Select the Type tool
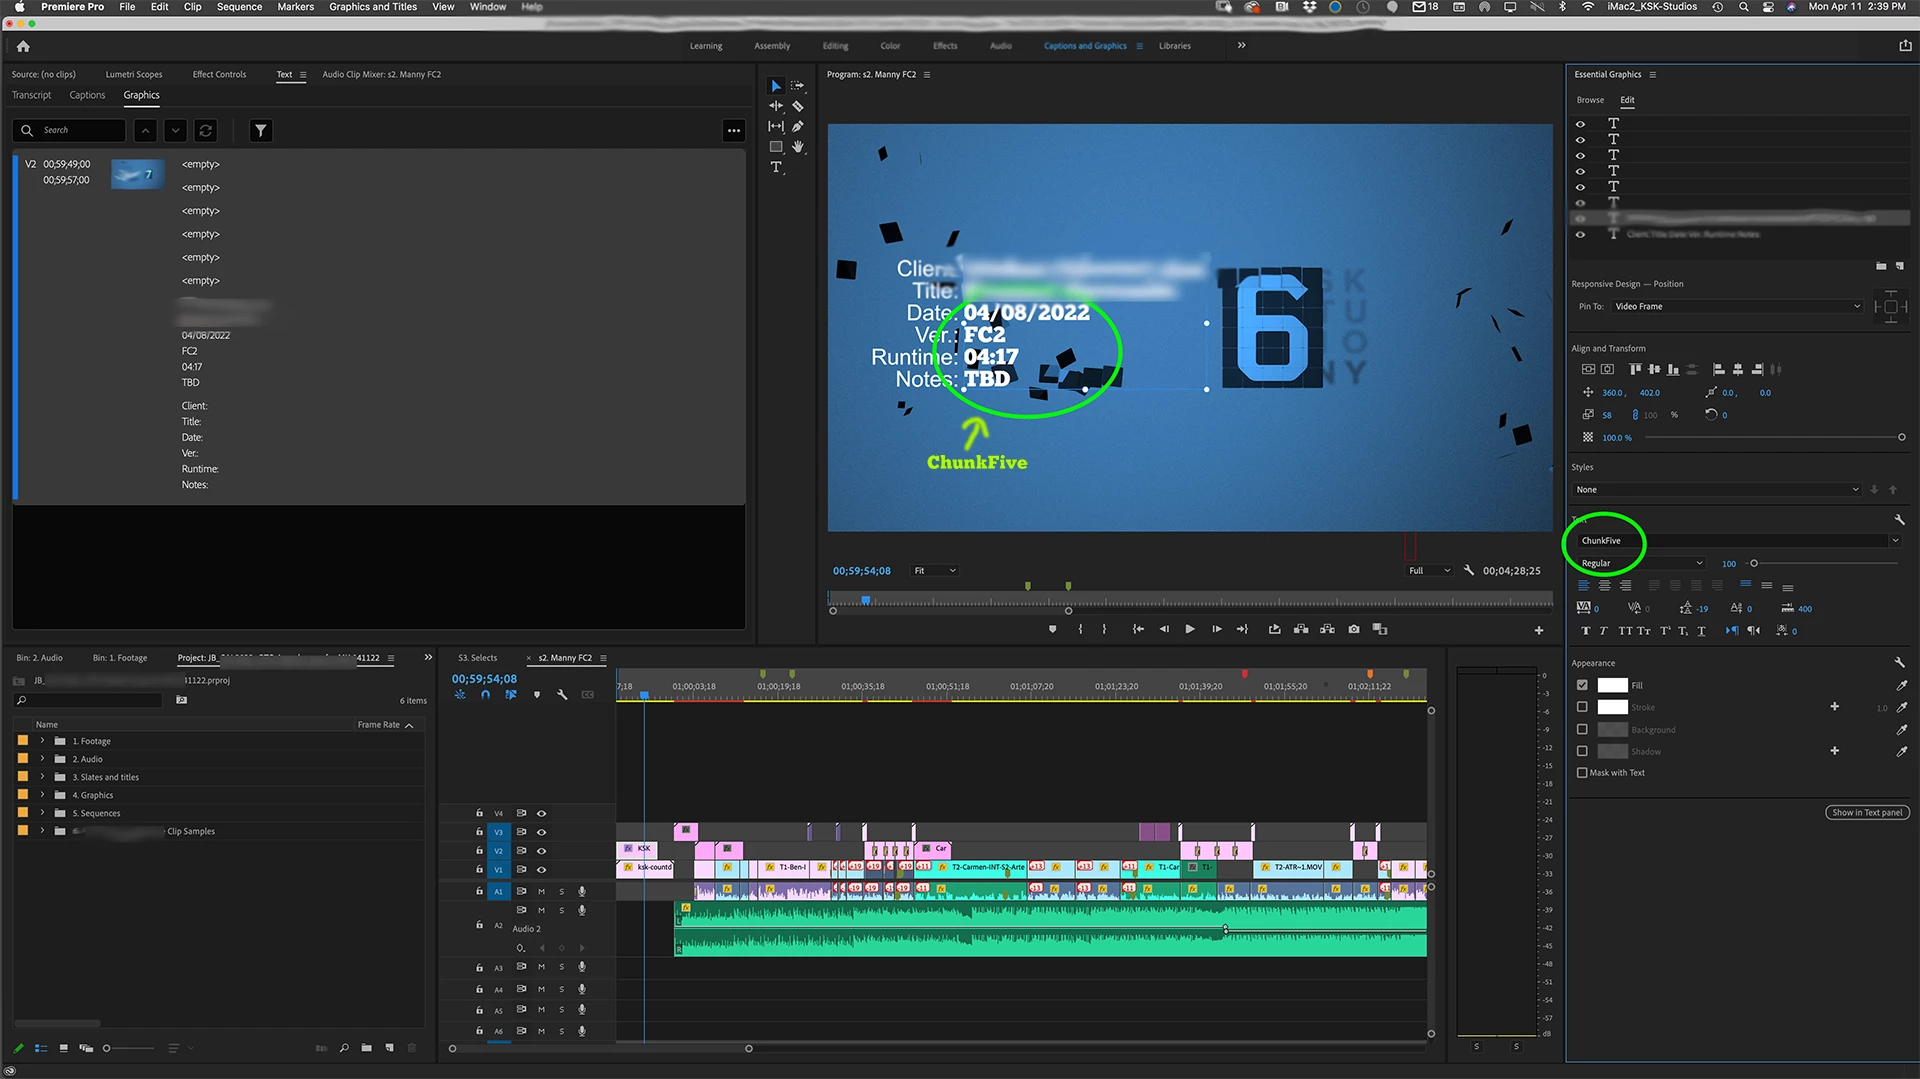This screenshot has height=1079, width=1920. tap(776, 168)
